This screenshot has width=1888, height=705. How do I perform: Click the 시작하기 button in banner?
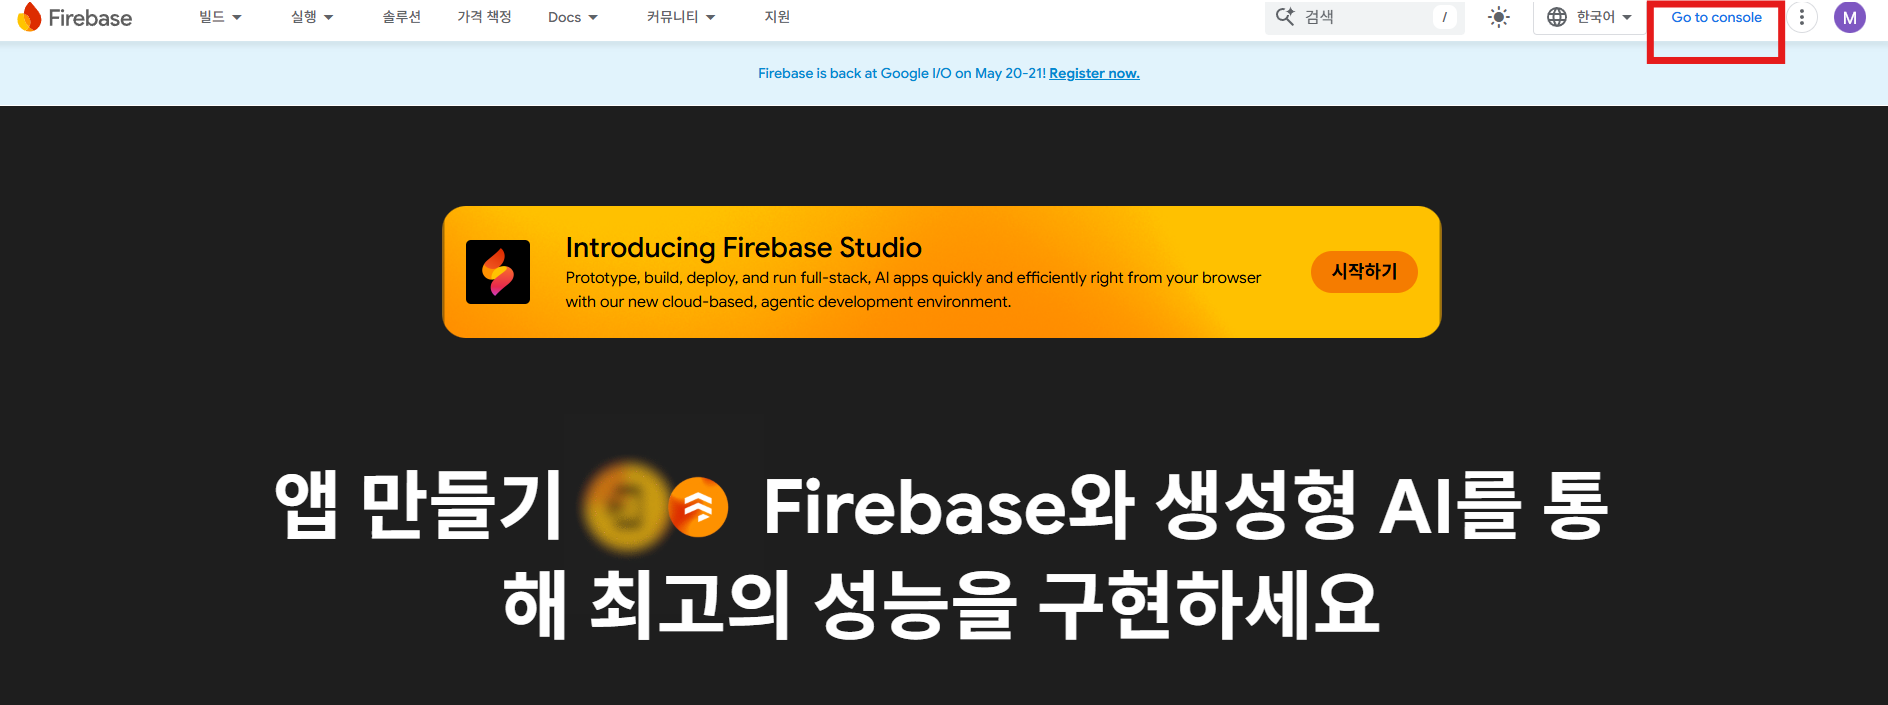click(x=1364, y=271)
